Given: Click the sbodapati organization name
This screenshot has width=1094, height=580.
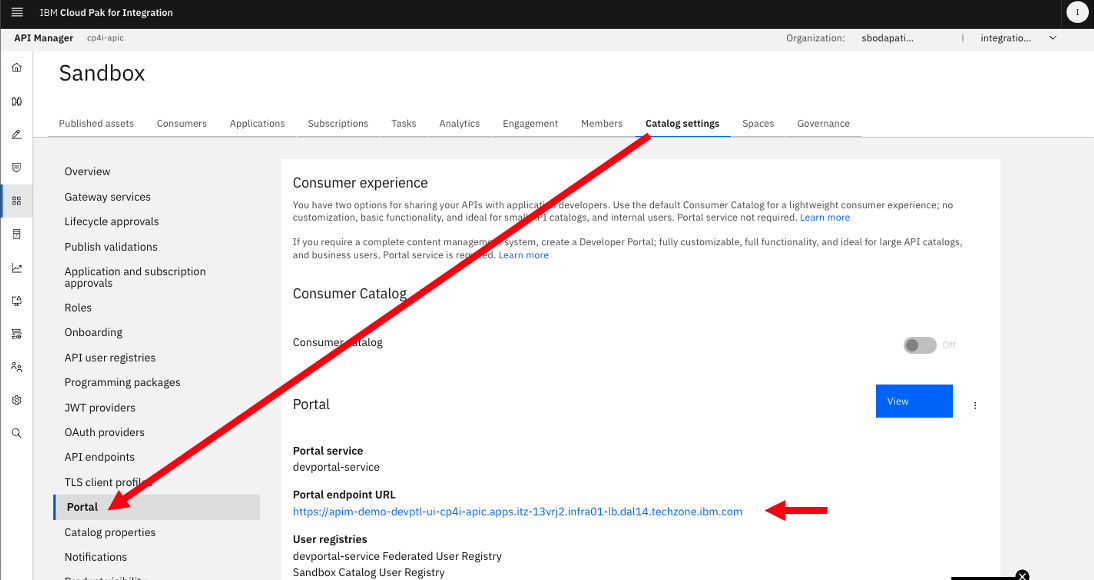Looking at the screenshot, I should pos(887,38).
